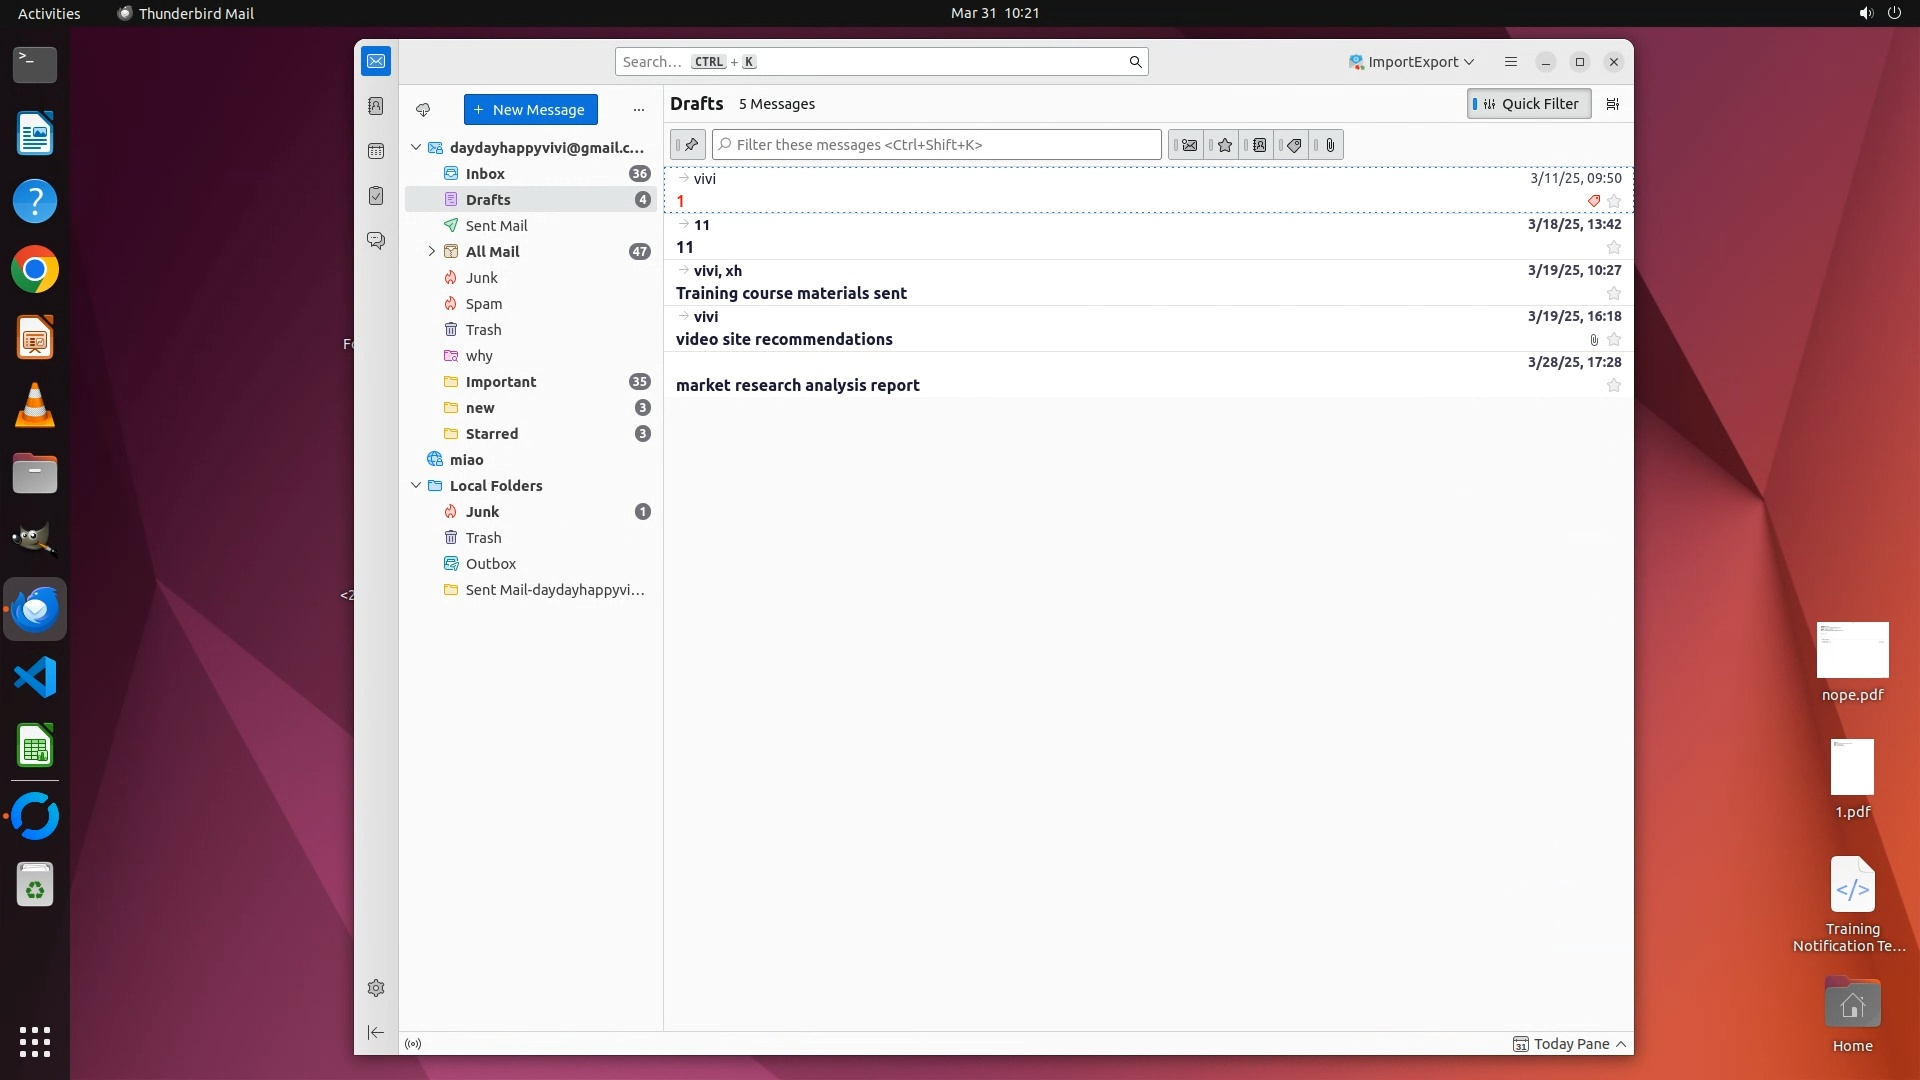Viewport: 1920px width, 1080px height.
Task: Star the video site recommendations draft
Action: pyautogui.click(x=1613, y=340)
